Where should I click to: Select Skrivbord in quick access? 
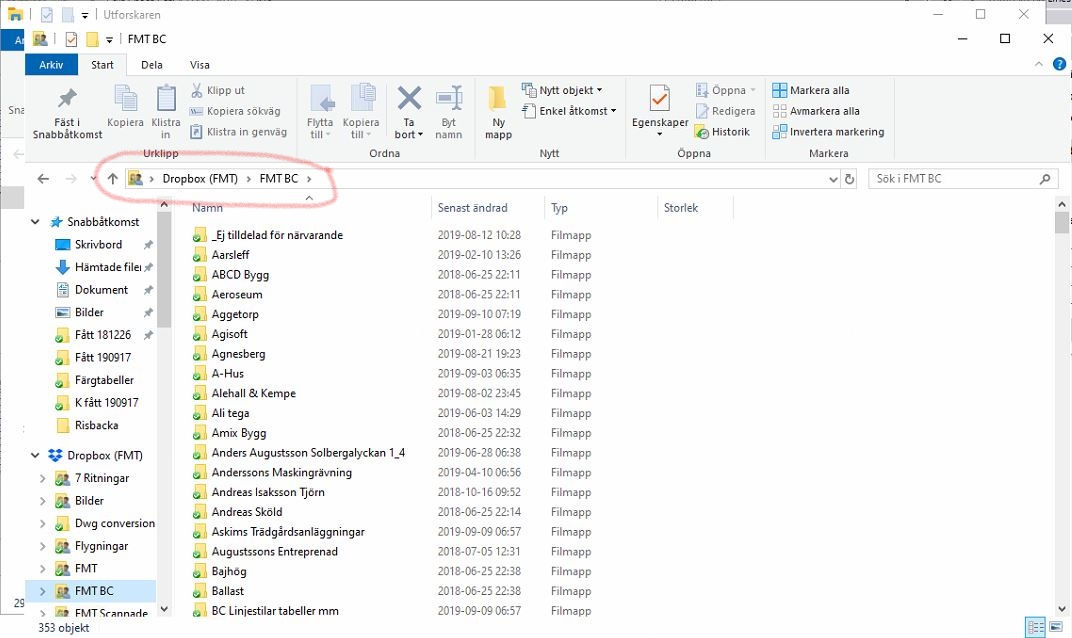coord(98,244)
